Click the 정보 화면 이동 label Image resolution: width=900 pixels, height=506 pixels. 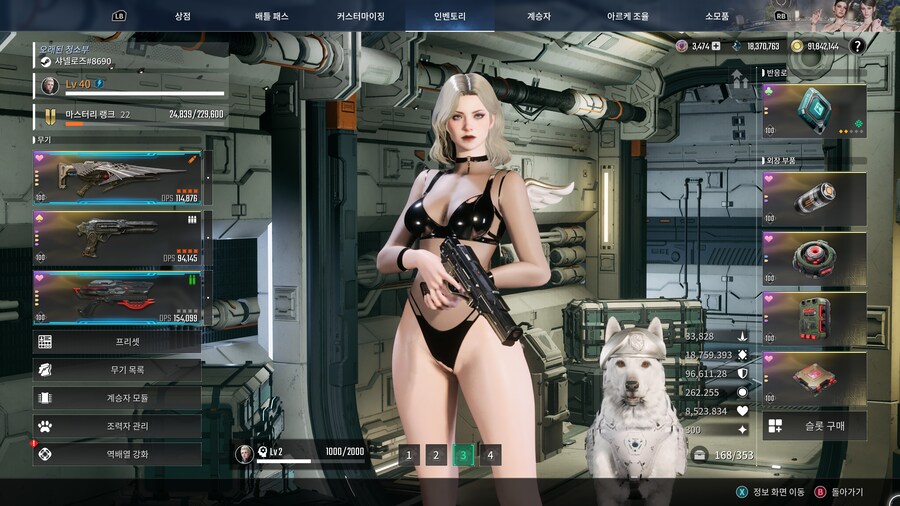pos(778,492)
